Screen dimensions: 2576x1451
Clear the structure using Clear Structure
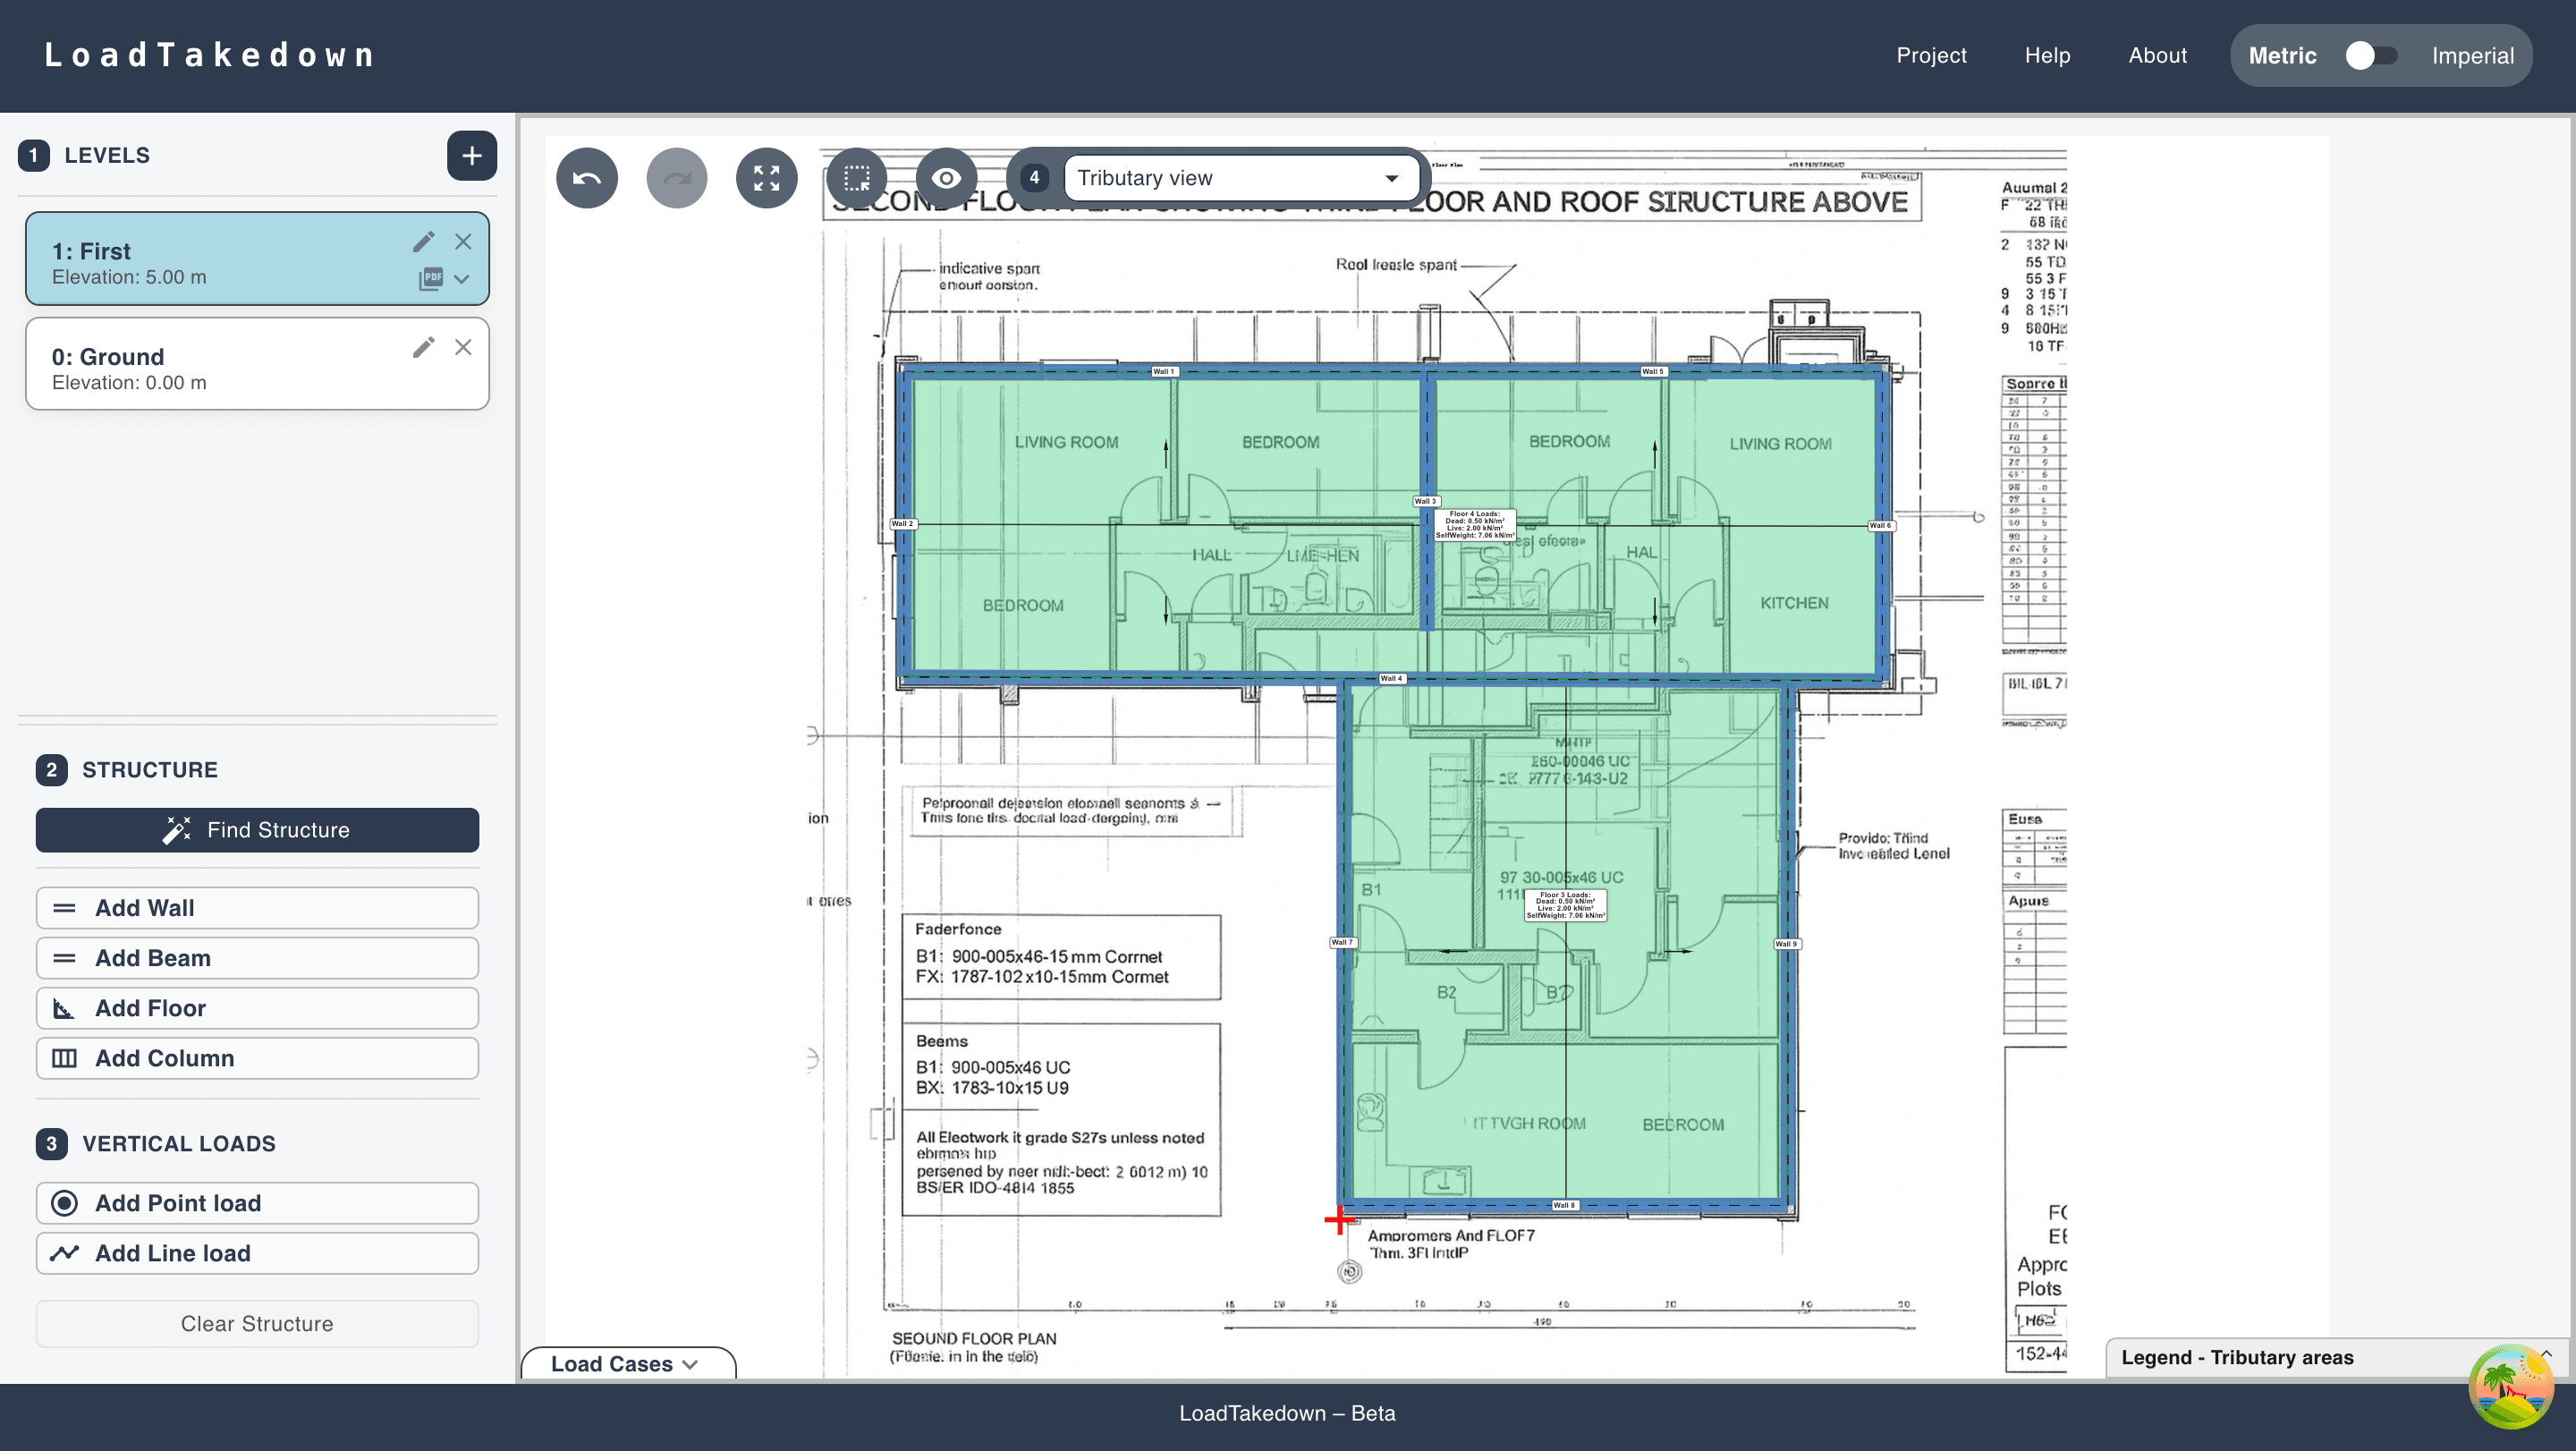257,1323
